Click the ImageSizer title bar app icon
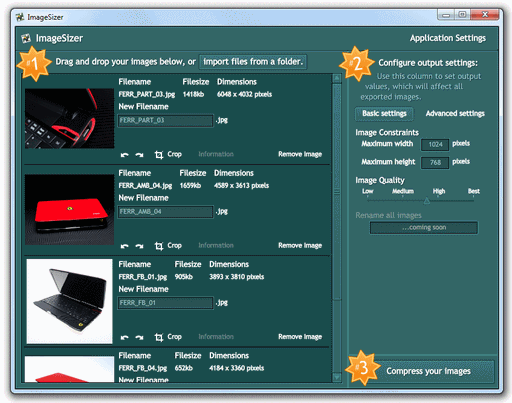This screenshot has width=512, height=403. pyautogui.click(x=20, y=17)
